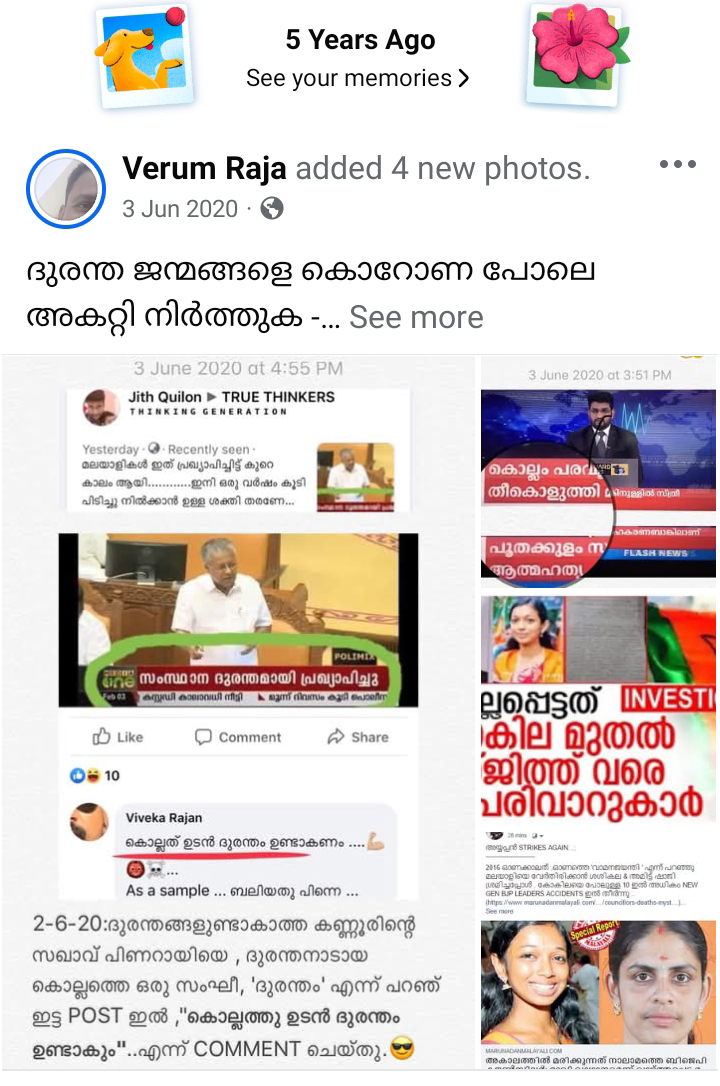Open See your memories chevron link
The image size is (720, 1086).
(358, 78)
